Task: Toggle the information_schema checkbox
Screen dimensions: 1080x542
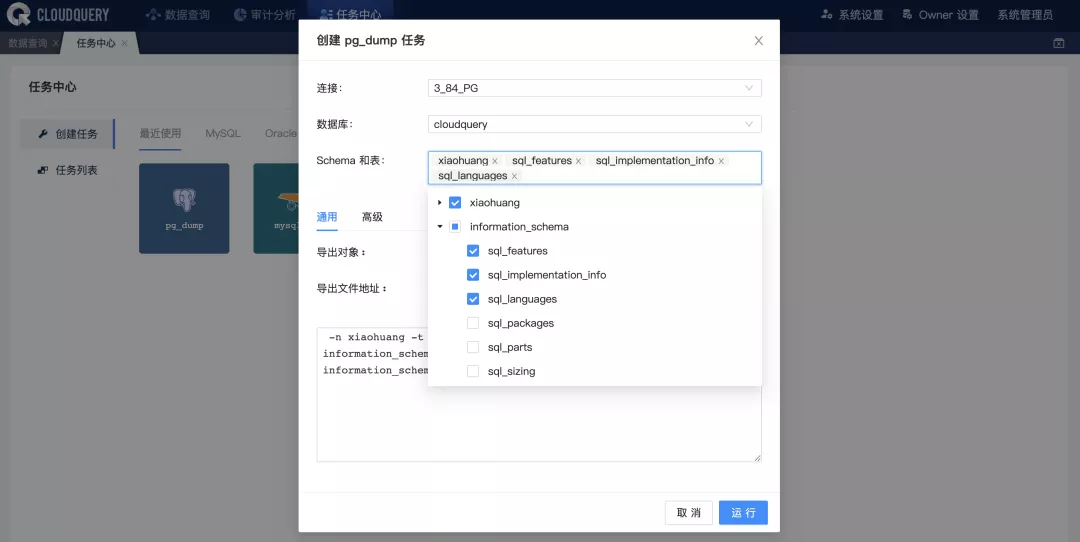Action: pyautogui.click(x=455, y=227)
